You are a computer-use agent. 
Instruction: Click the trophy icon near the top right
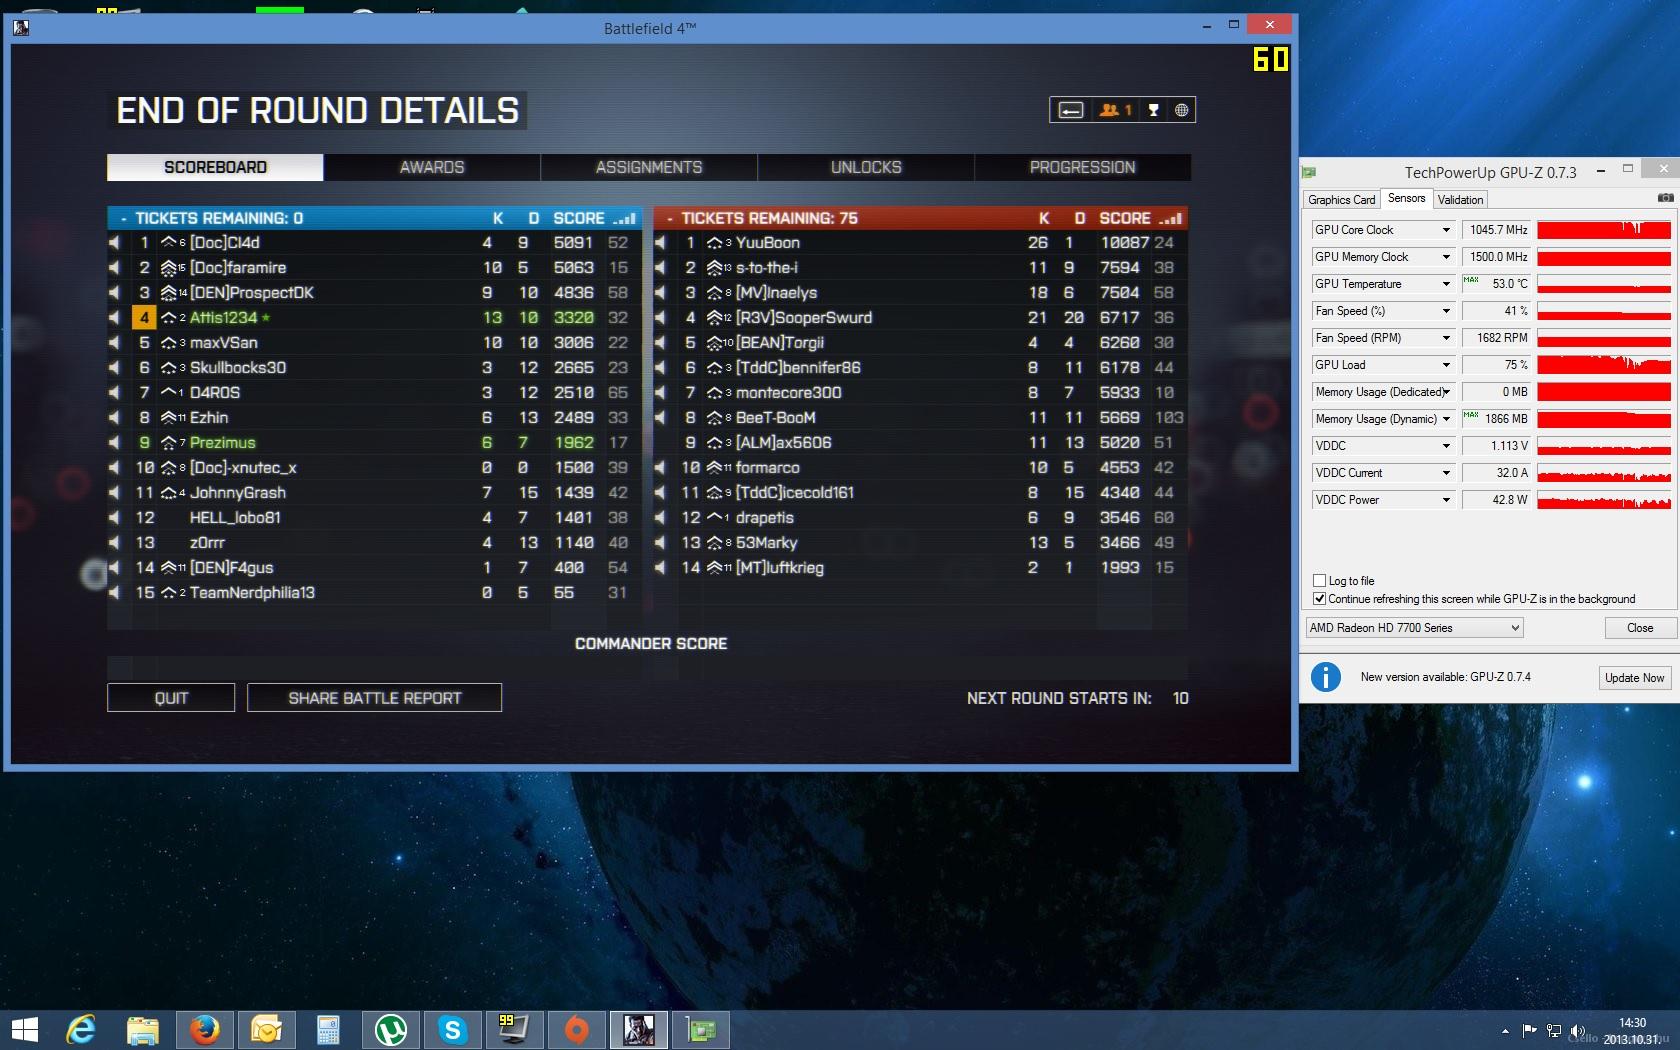[x=1153, y=110]
